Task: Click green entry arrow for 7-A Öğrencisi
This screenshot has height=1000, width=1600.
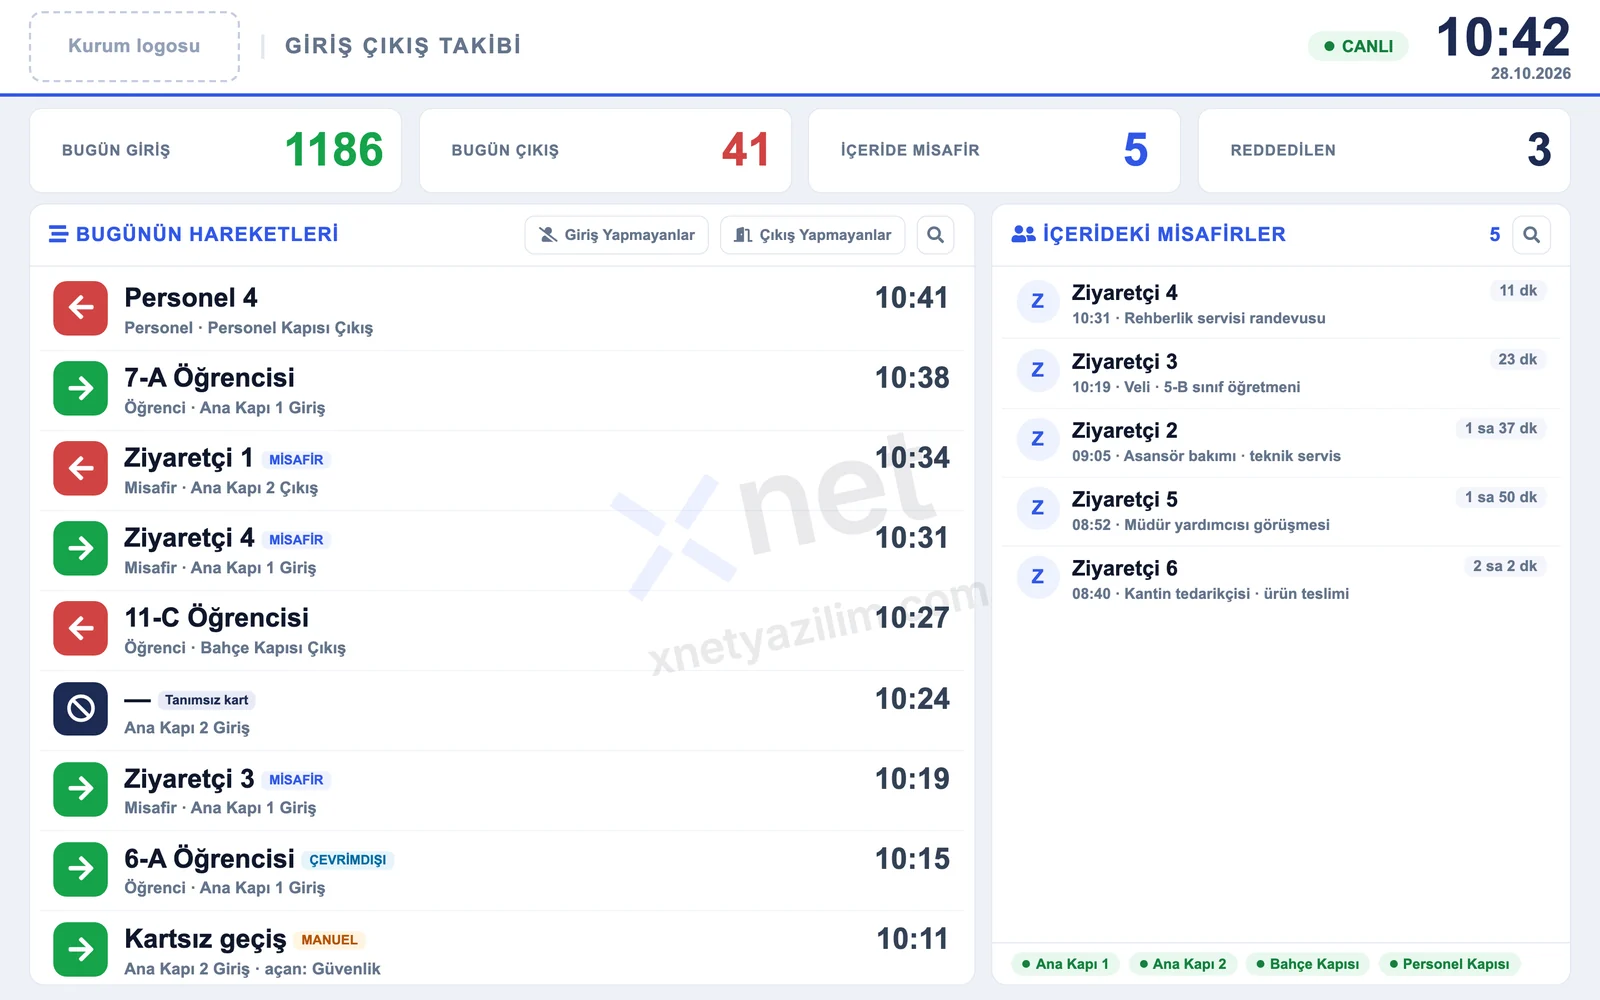Action: (80, 388)
